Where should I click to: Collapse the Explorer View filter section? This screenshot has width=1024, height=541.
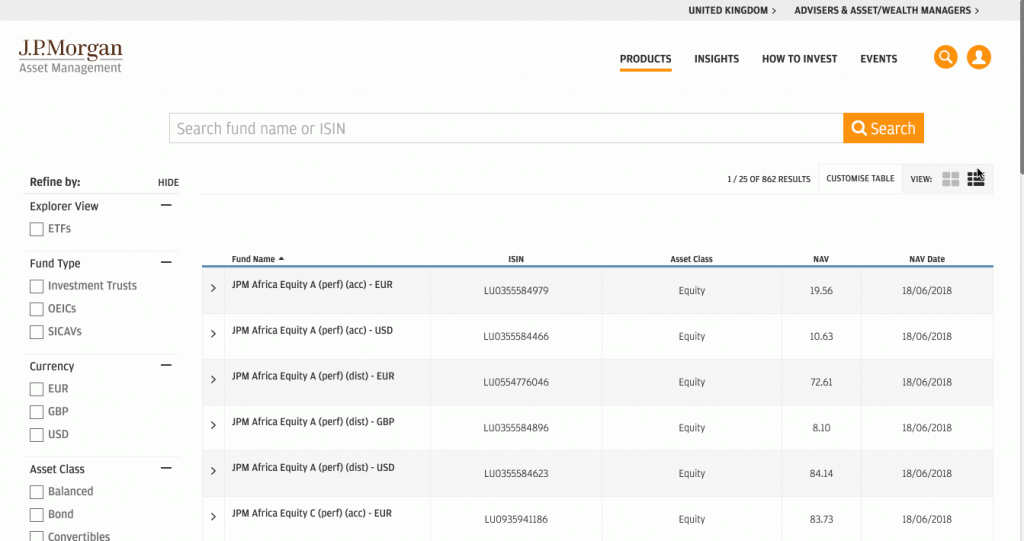pyautogui.click(x=167, y=205)
